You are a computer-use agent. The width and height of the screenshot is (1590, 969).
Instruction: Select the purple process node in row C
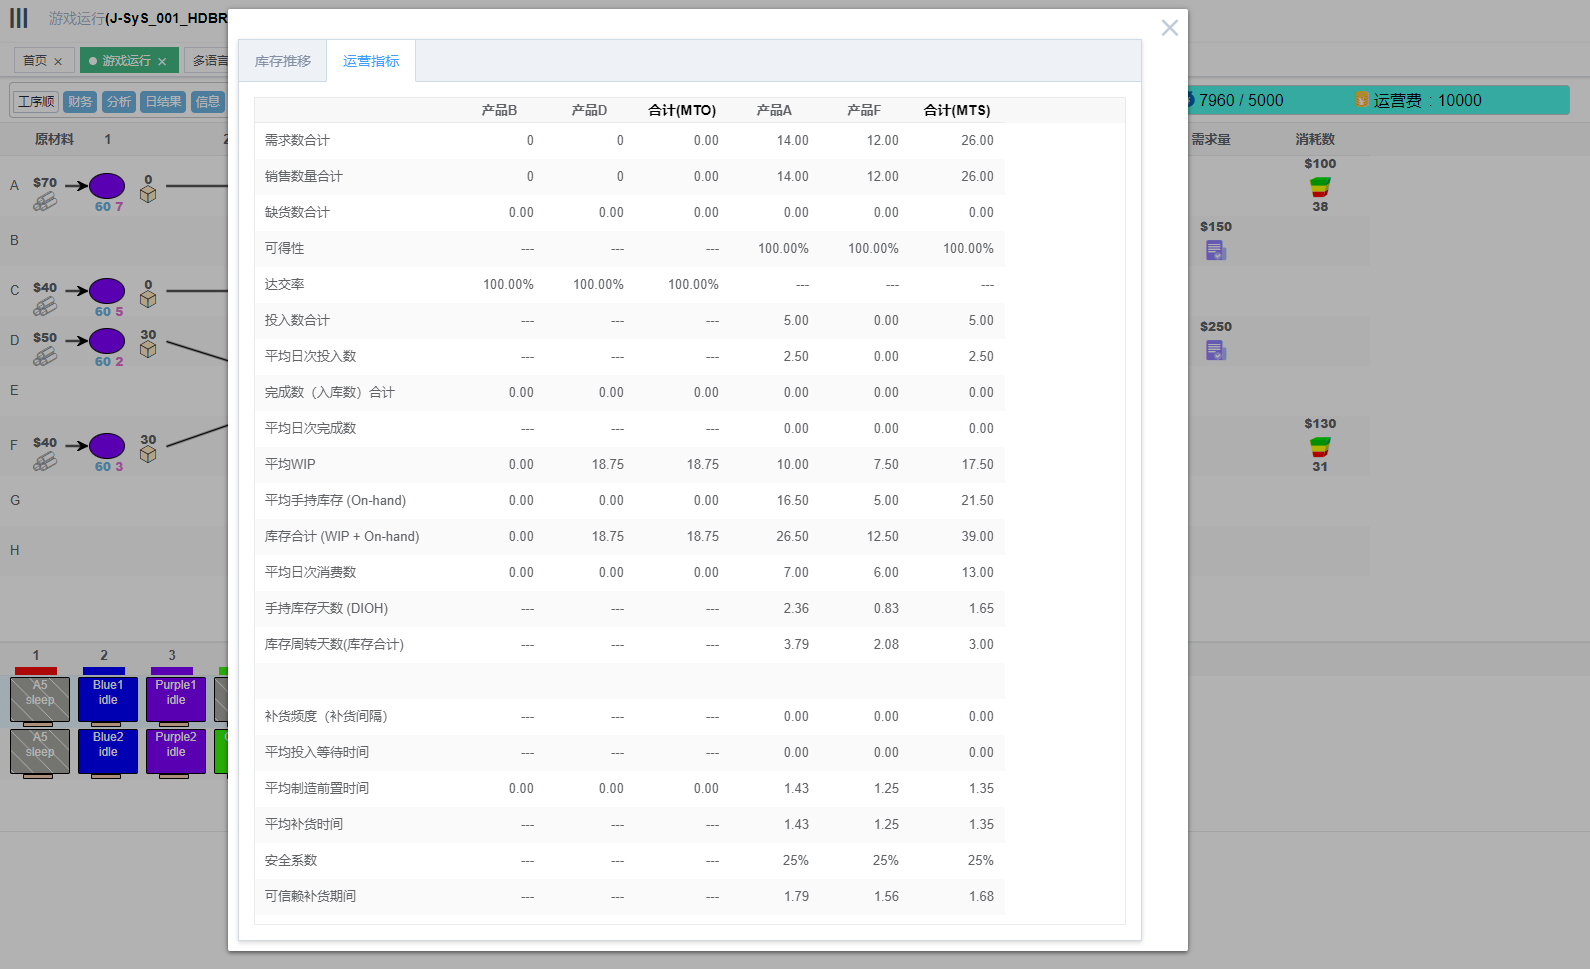[107, 291]
